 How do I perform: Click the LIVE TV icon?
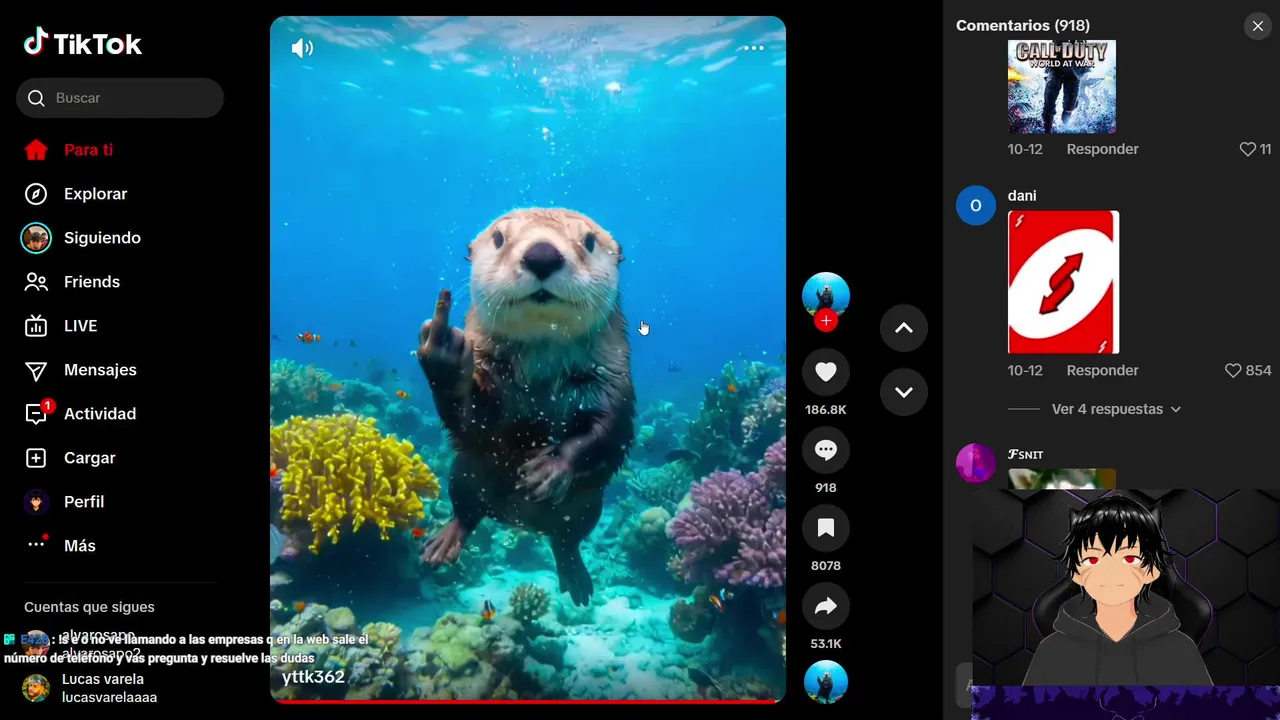tap(36, 326)
